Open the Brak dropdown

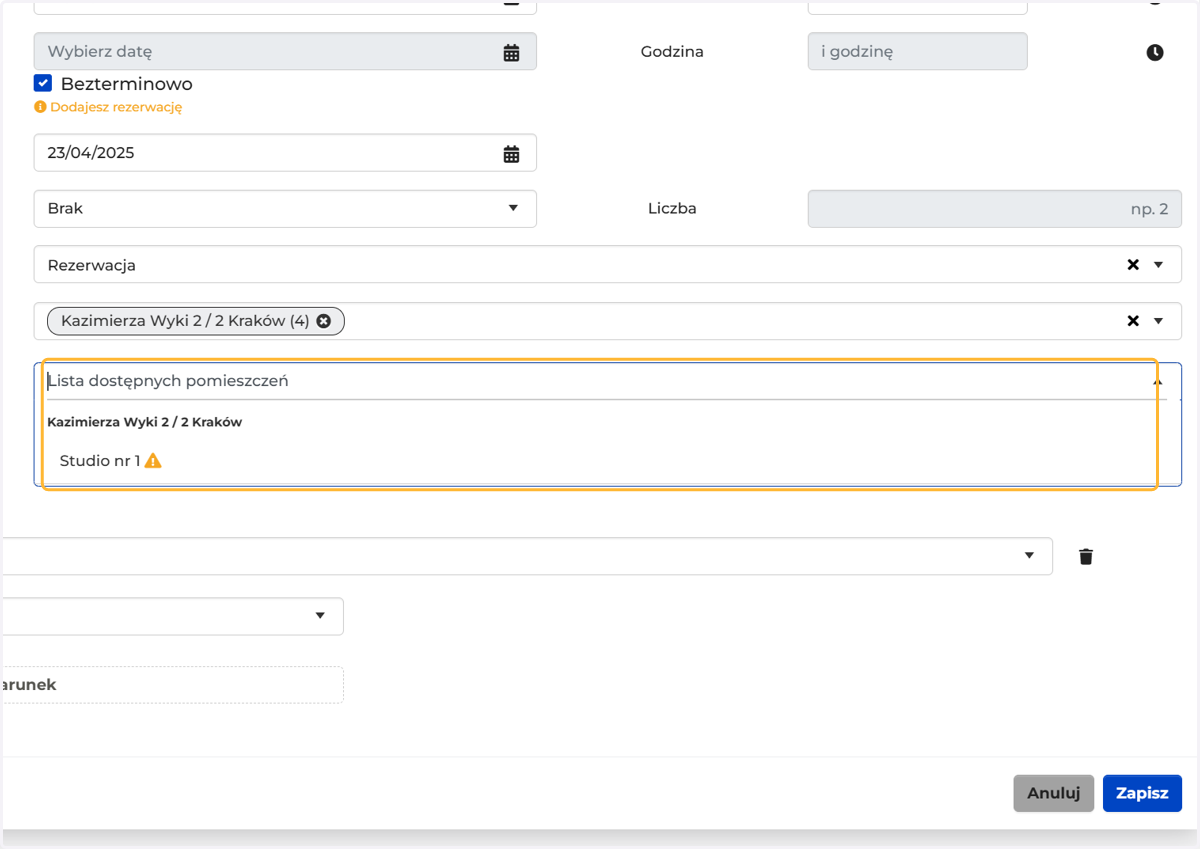[x=285, y=209]
